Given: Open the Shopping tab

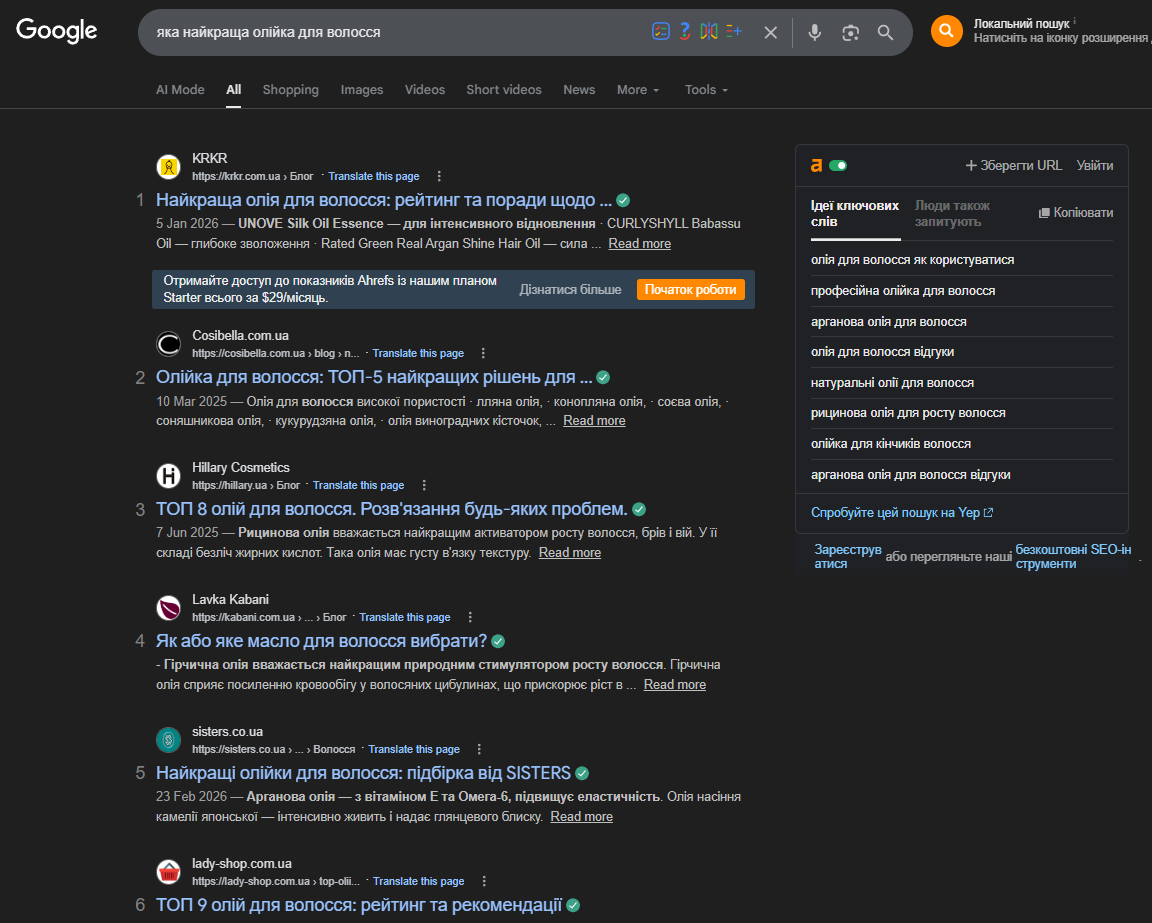Looking at the screenshot, I should (x=291, y=90).
